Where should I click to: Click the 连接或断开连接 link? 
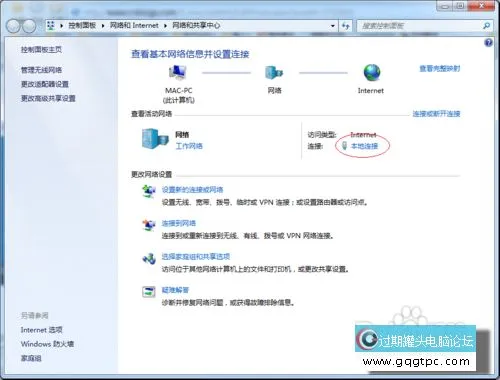click(436, 114)
